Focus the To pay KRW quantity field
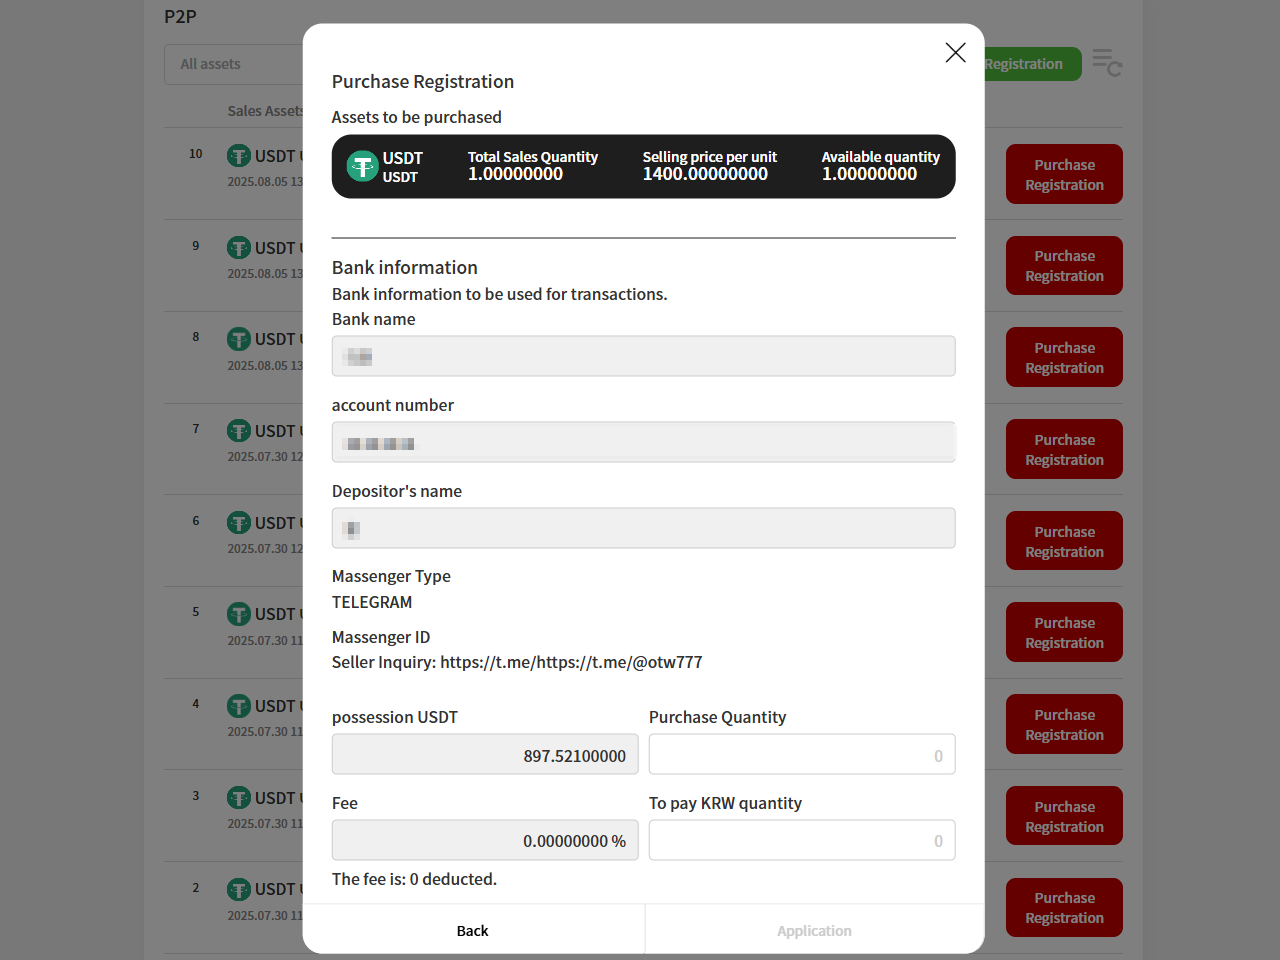This screenshot has width=1280, height=960. pyautogui.click(x=801, y=841)
